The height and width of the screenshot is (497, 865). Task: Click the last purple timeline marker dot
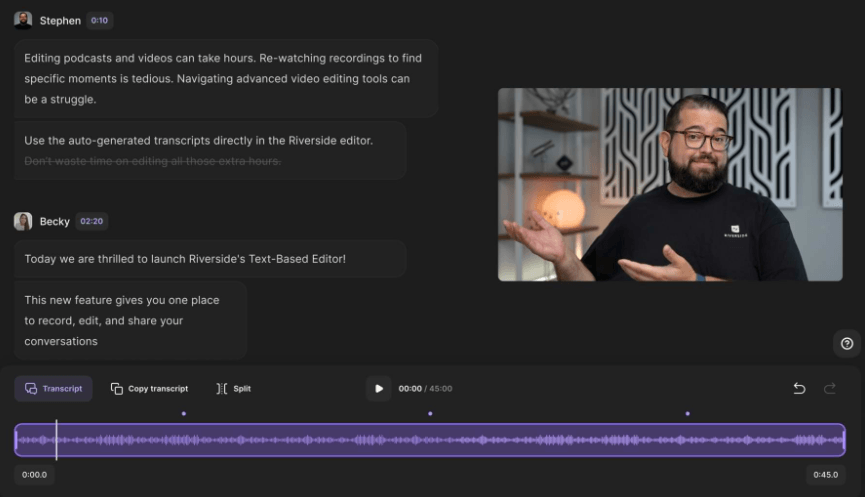coord(687,414)
